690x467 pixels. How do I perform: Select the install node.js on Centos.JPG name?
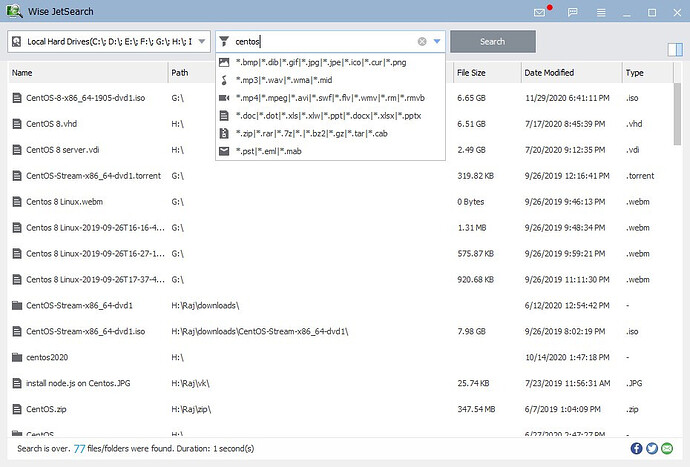click(x=78, y=383)
